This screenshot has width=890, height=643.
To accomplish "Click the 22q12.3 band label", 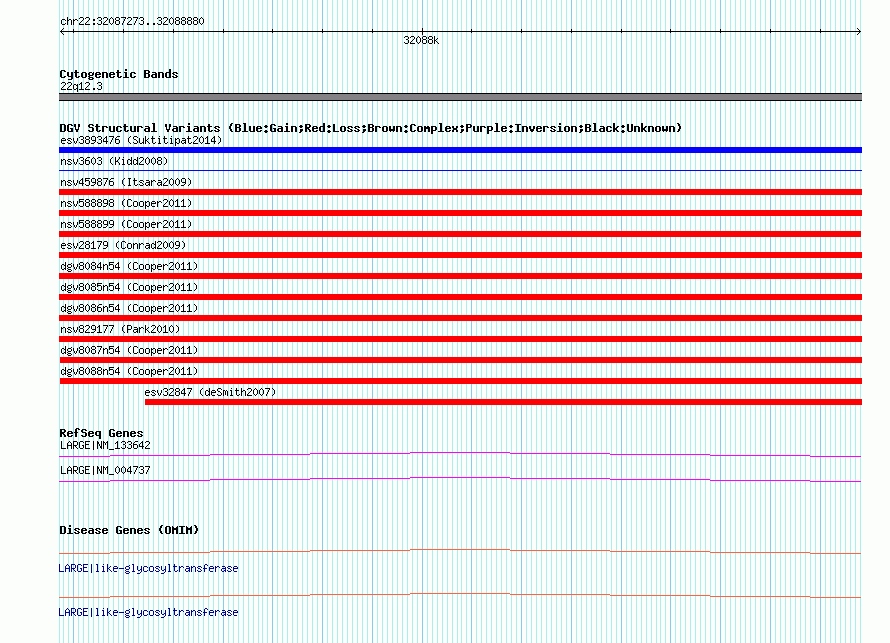I will pyautogui.click(x=81, y=86).
